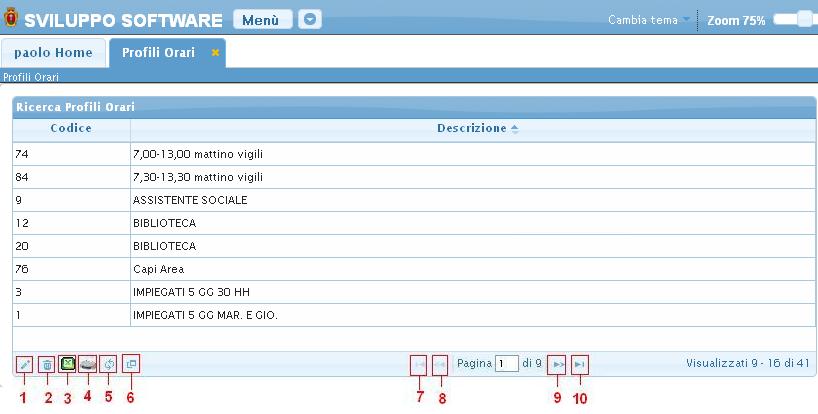This screenshot has height=414, width=818.
Task: Click the pencil edit icon in grid toolbar
Action: point(25,365)
